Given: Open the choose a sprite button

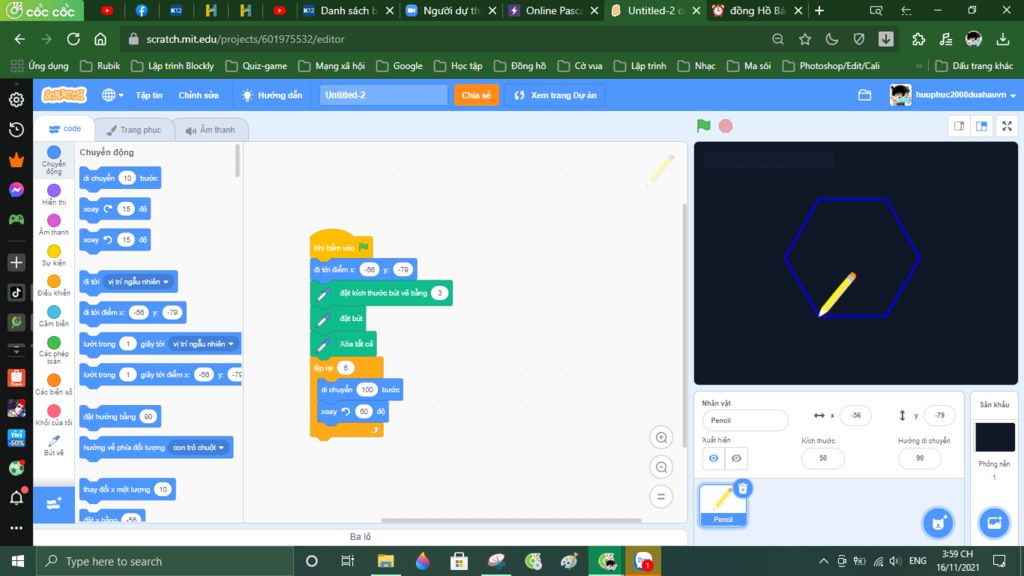Looking at the screenshot, I should pos(938,522).
